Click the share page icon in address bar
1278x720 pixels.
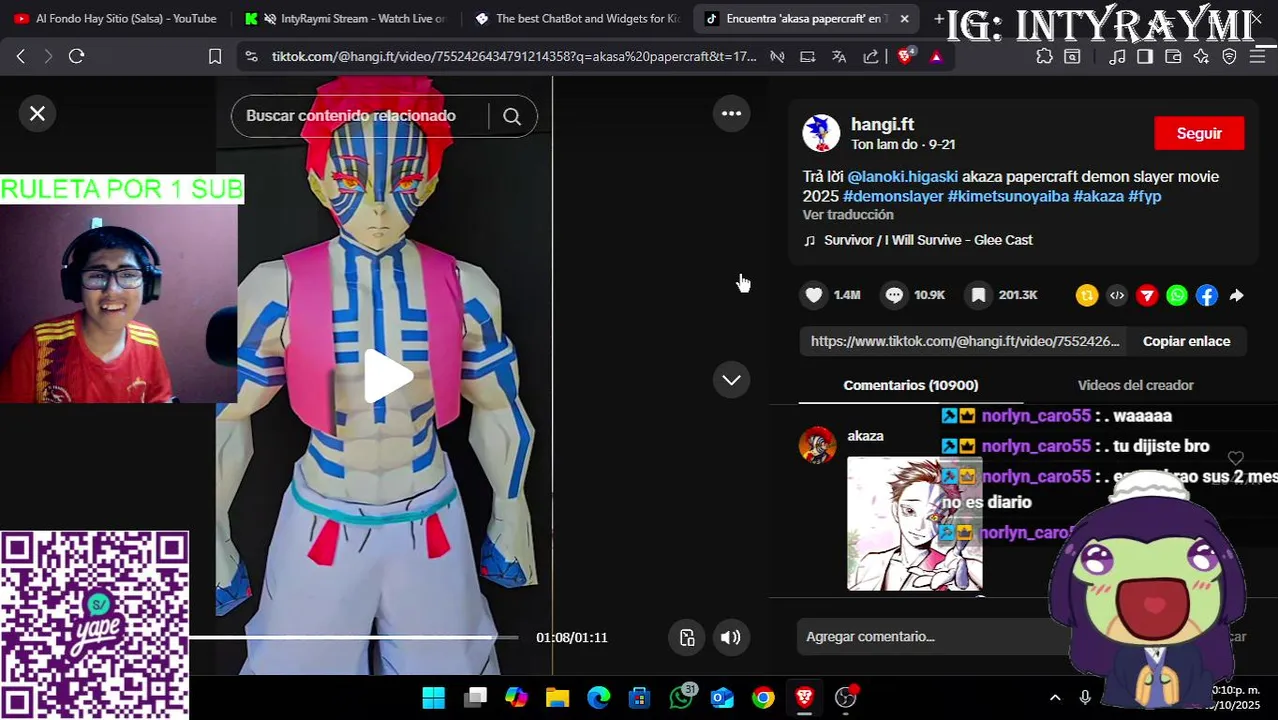[871, 57]
